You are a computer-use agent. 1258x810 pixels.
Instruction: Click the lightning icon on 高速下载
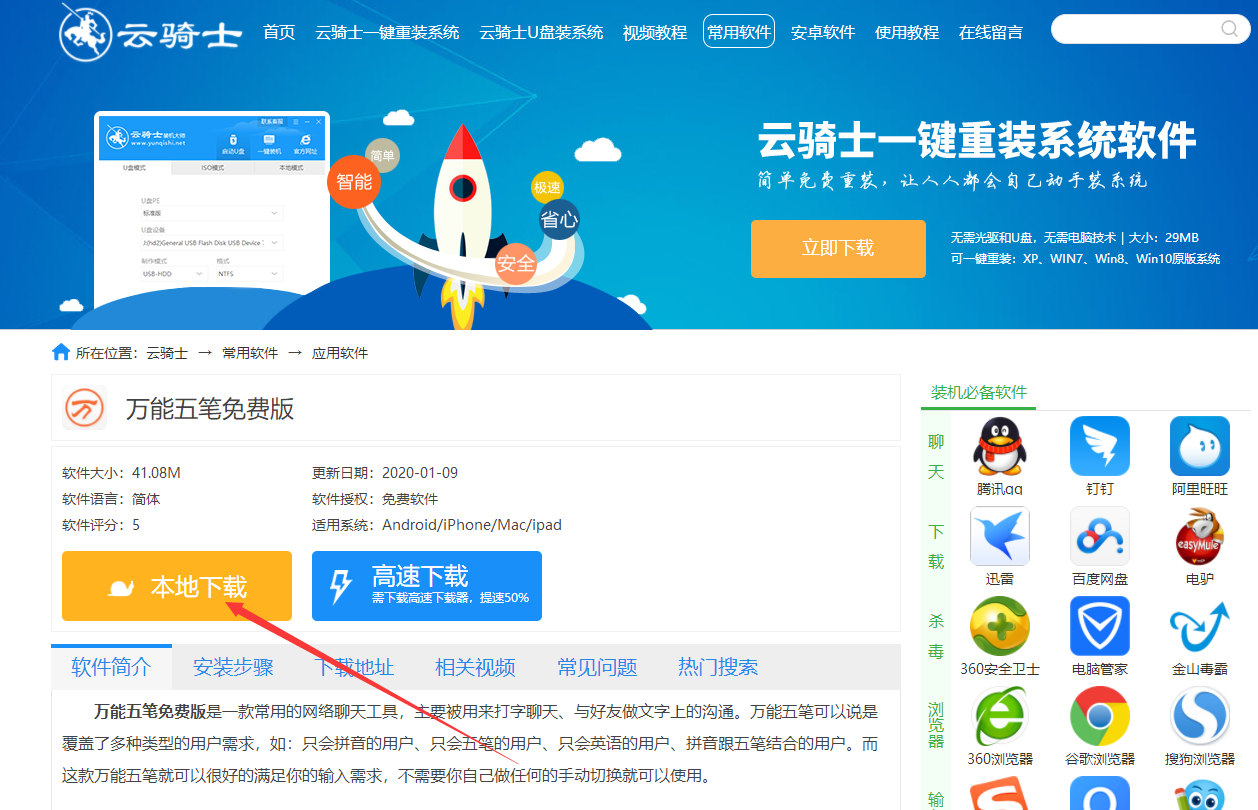tap(341, 586)
